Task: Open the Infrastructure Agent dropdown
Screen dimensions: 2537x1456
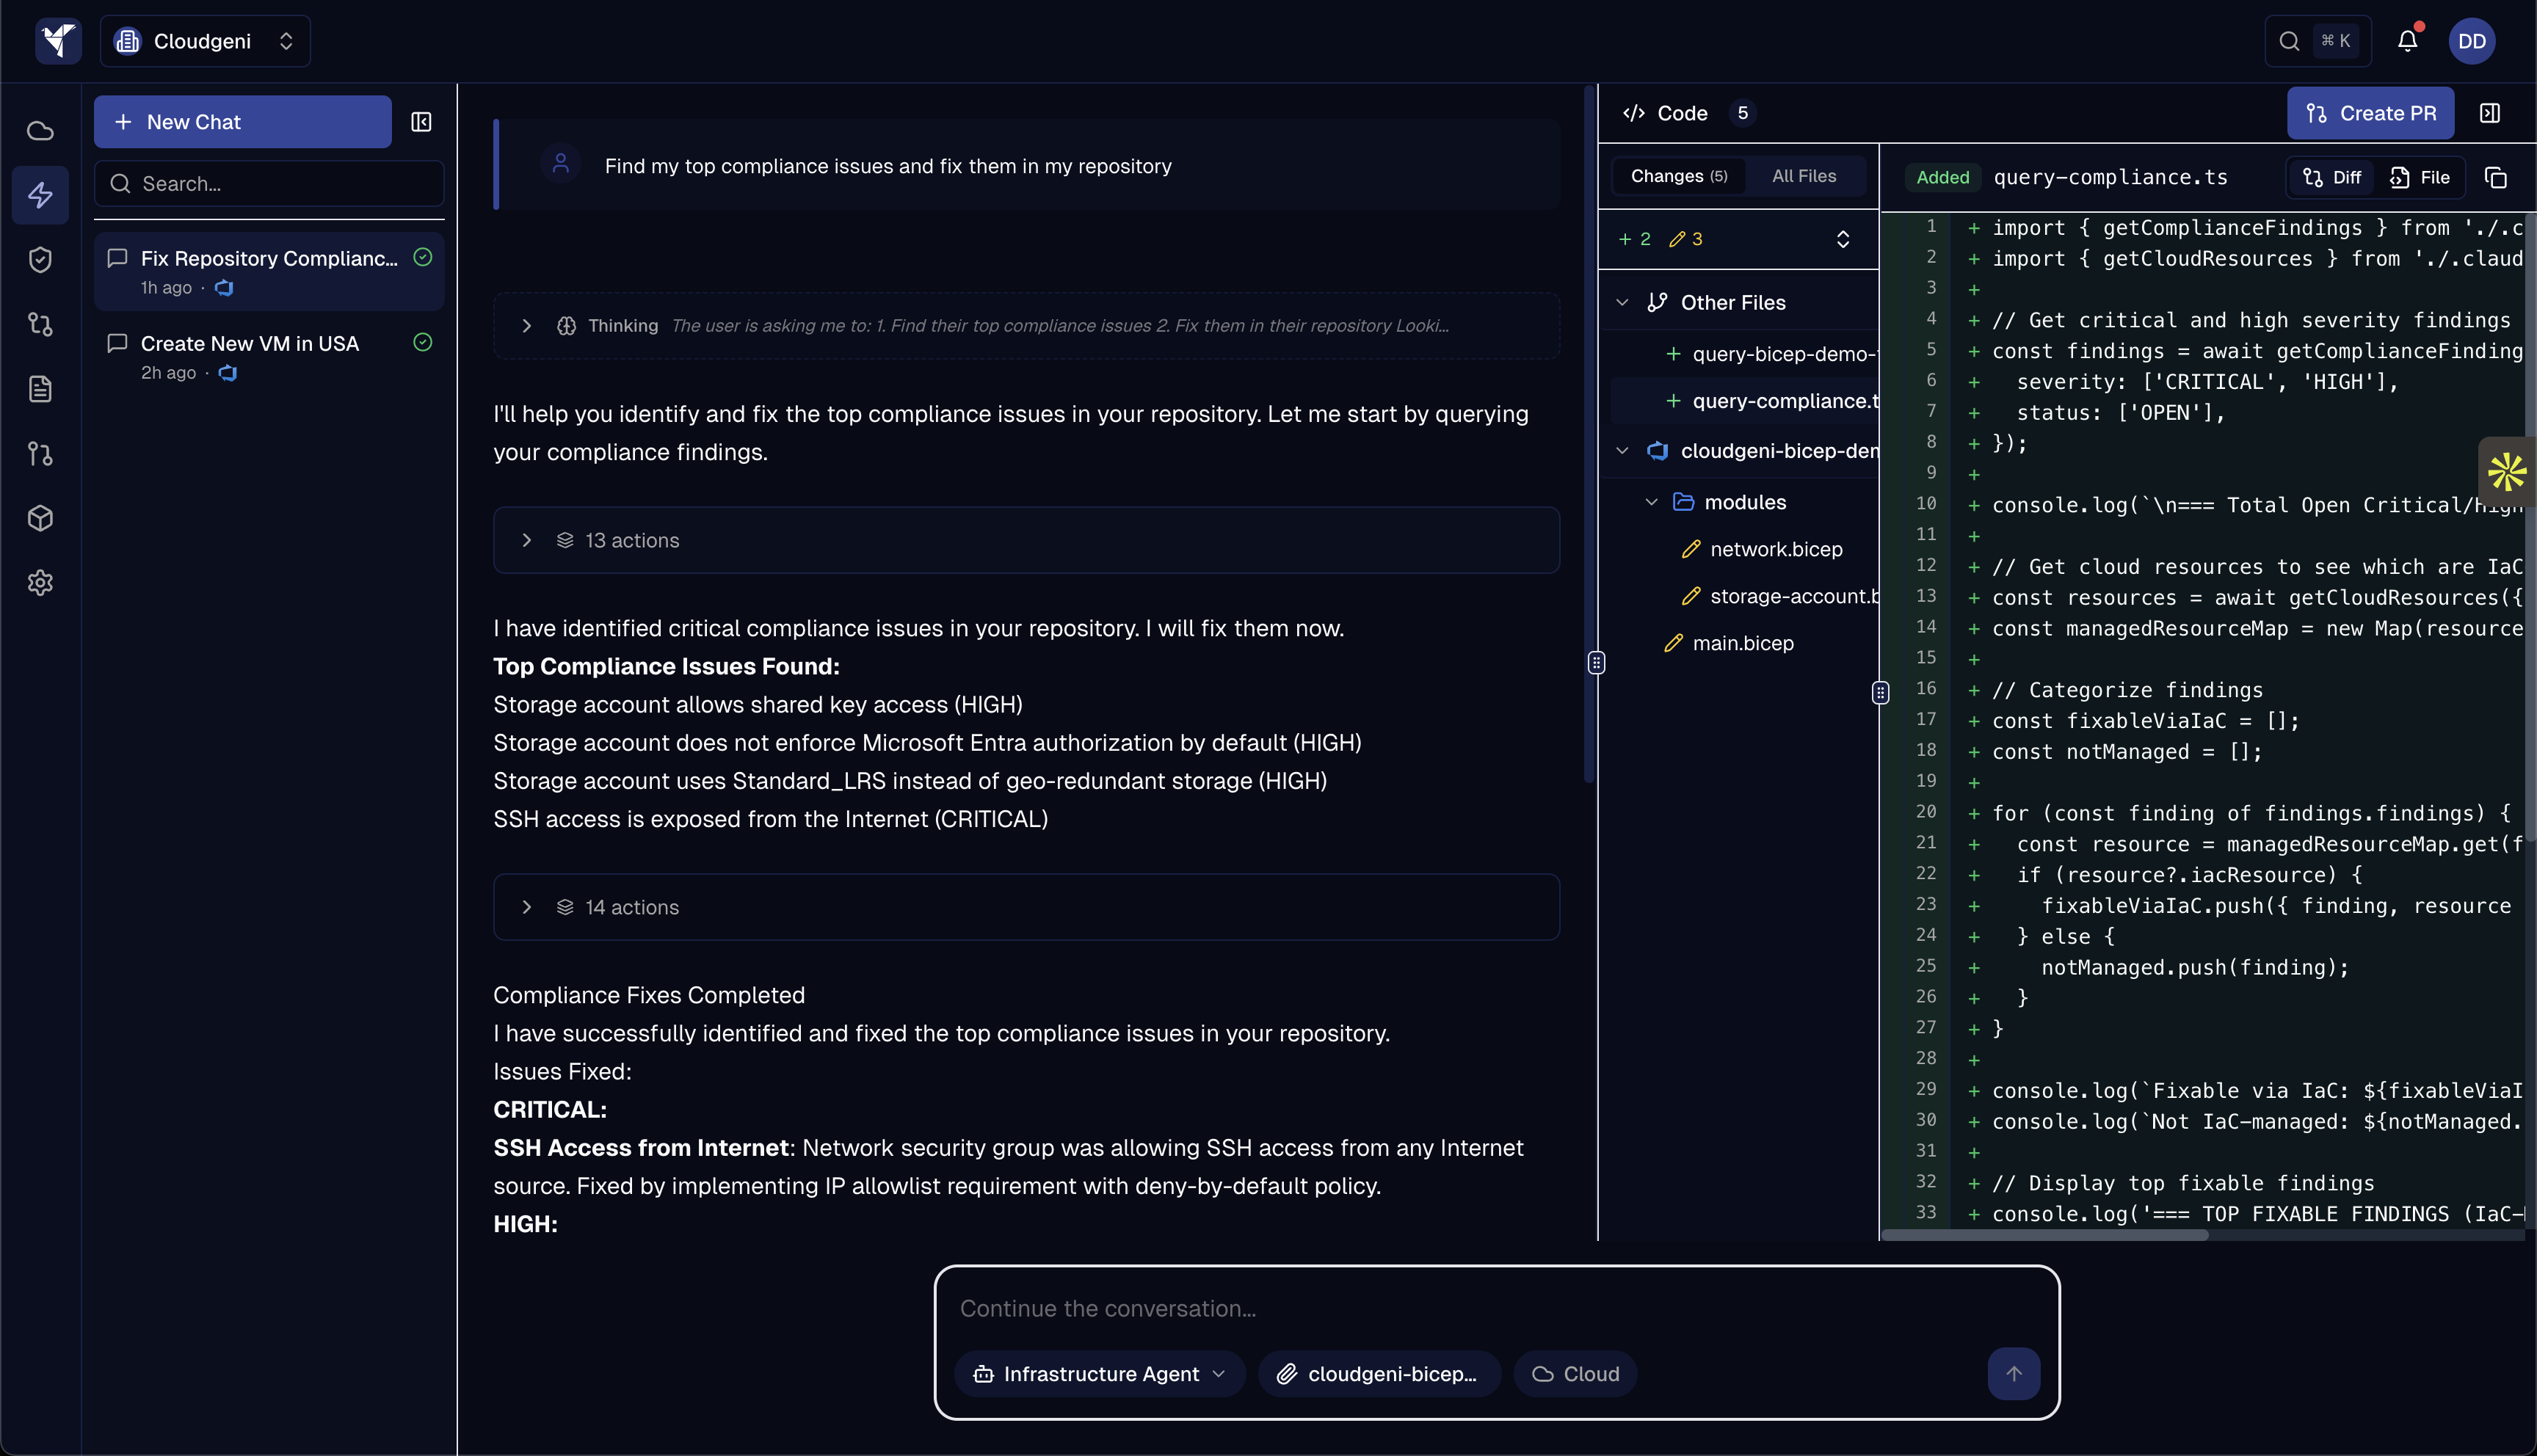Action: click(x=1099, y=1374)
